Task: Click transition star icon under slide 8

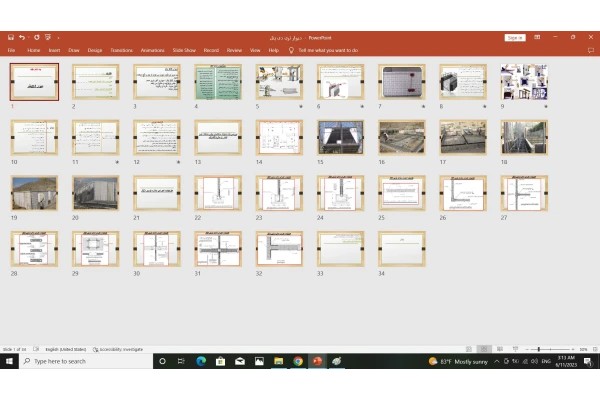Action: 484,106
